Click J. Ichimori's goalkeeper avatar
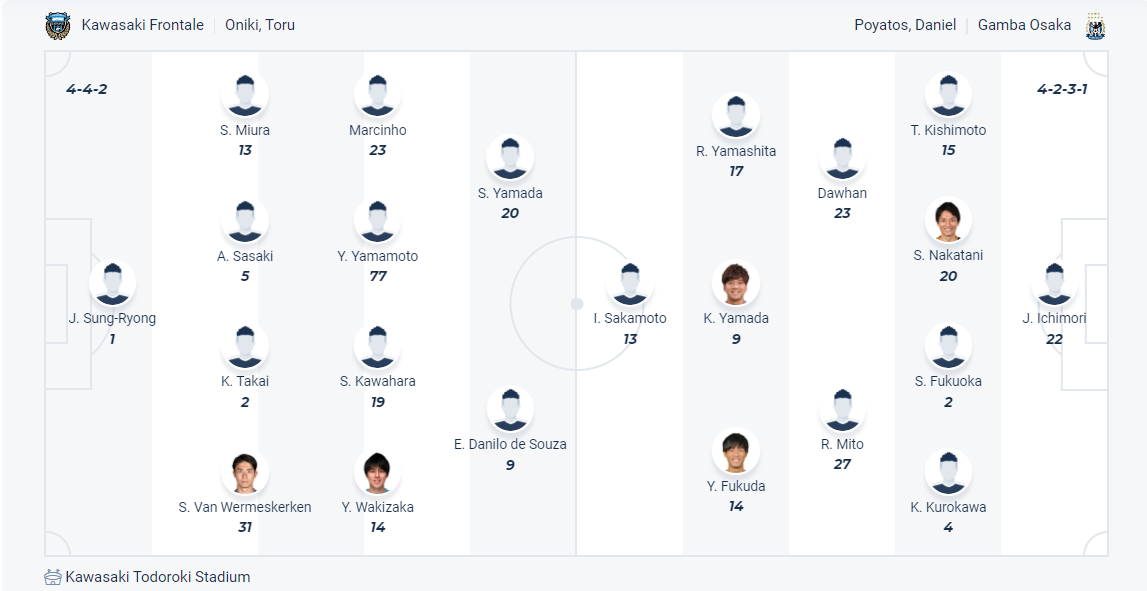Image resolution: width=1147 pixels, height=591 pixels. (x=1054, y=283)
